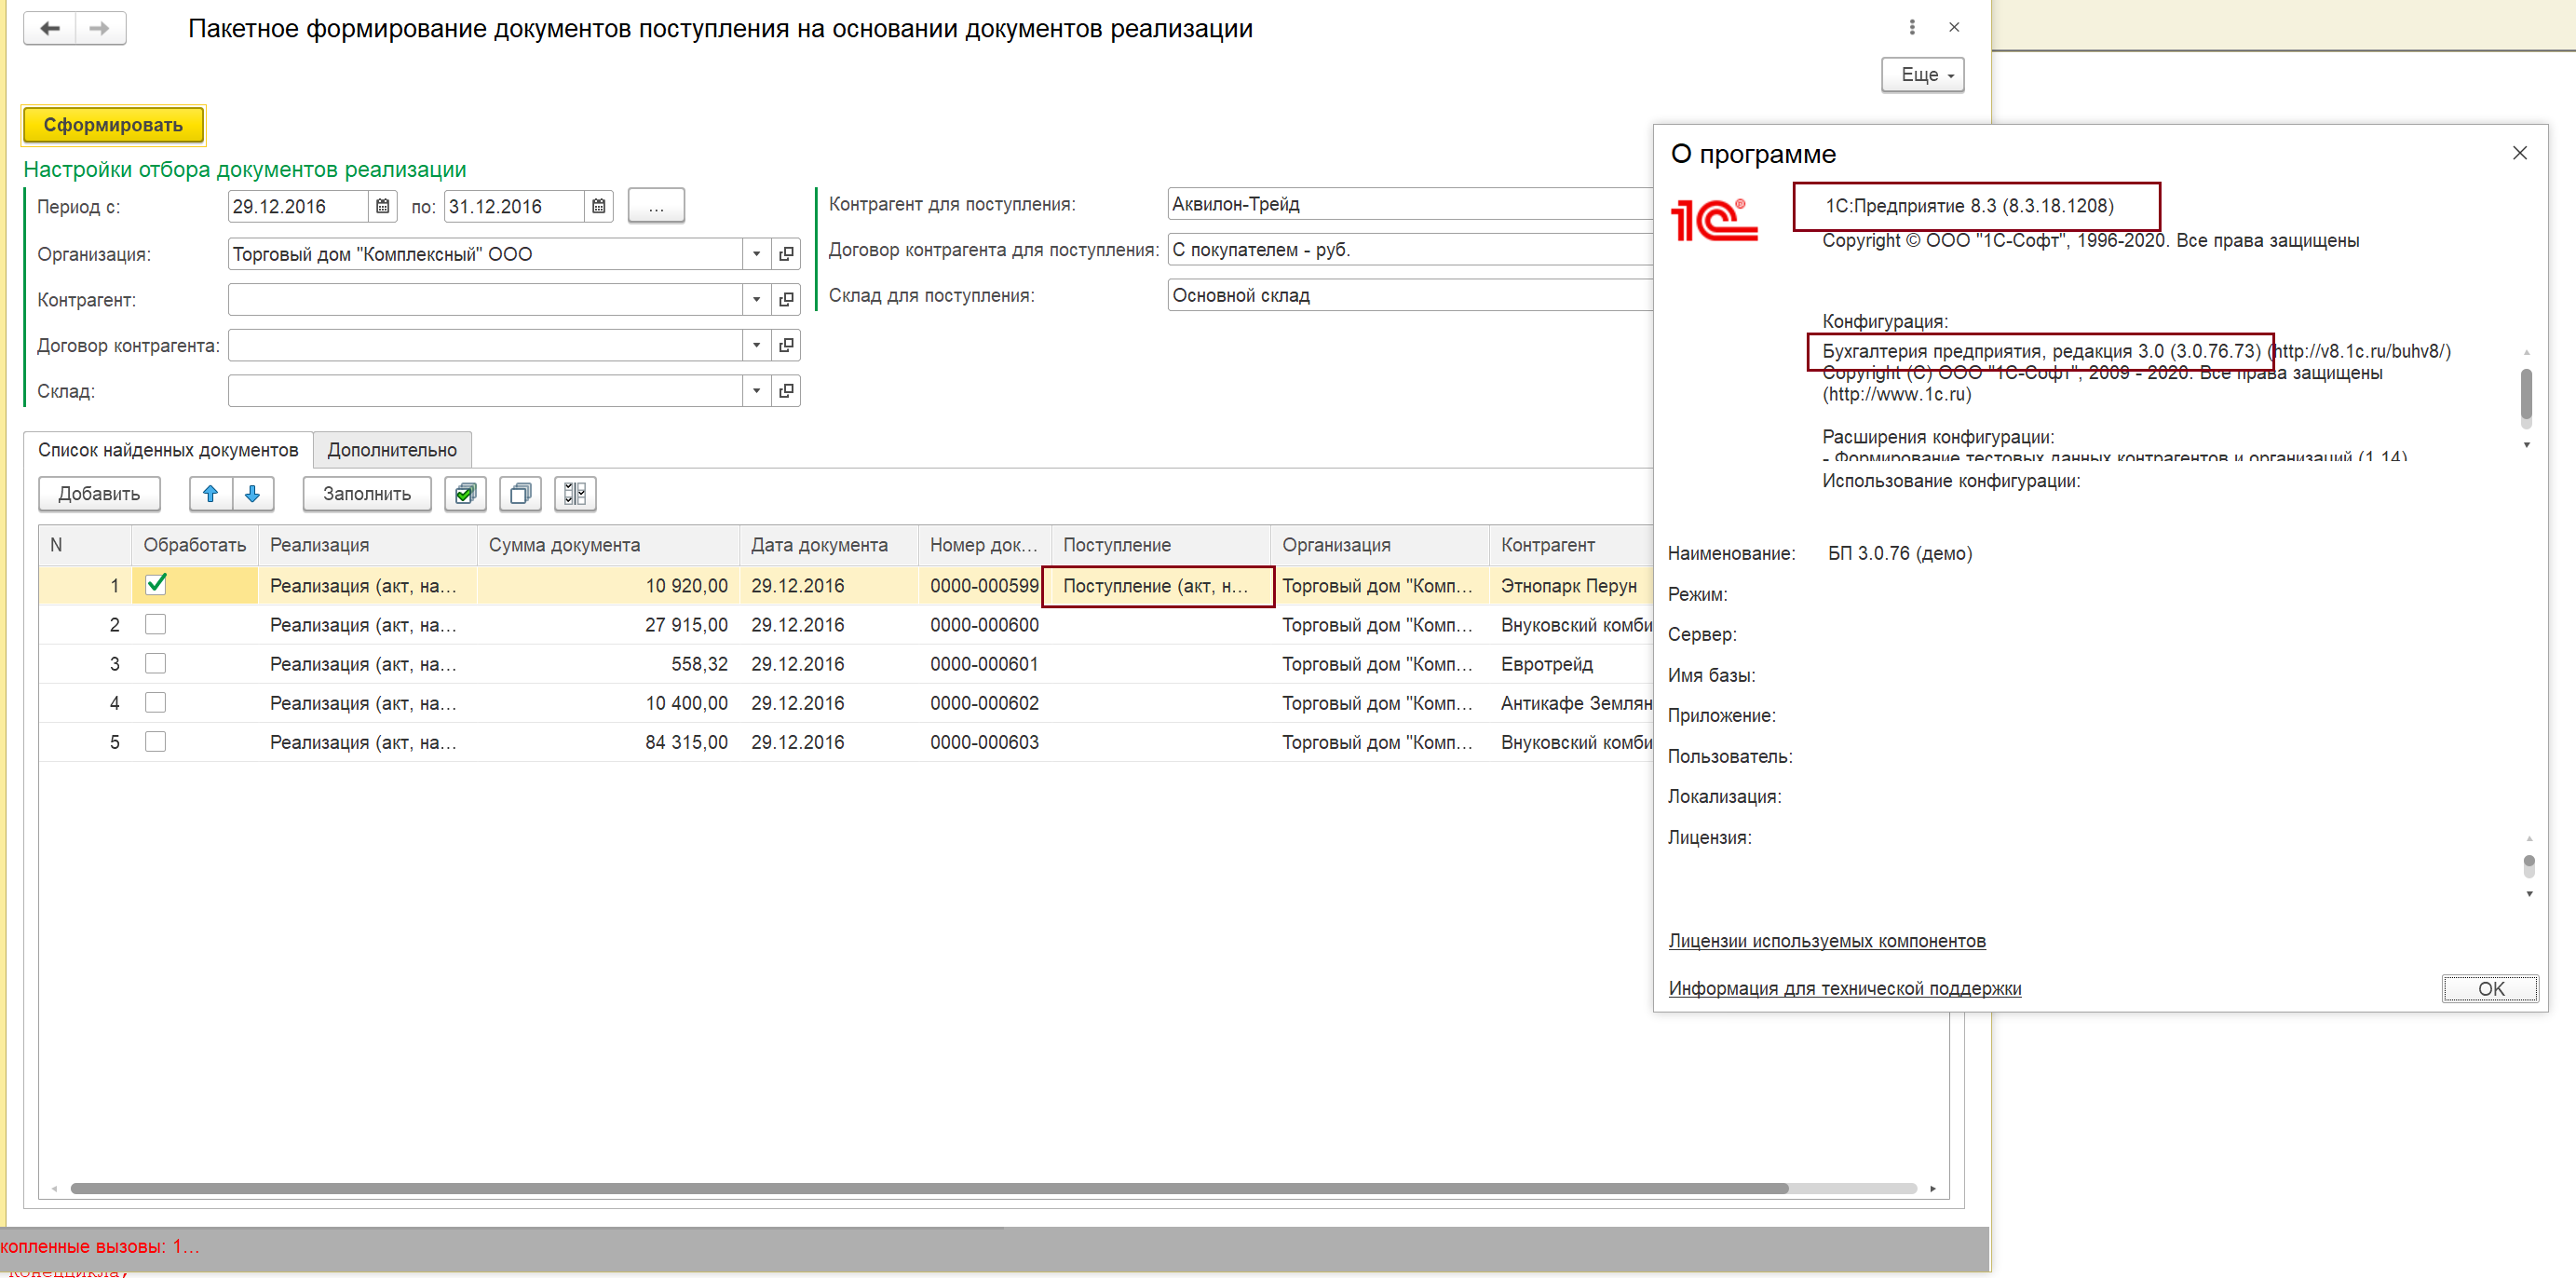Open the Контрагент field's linked record icon
The image size is (2576, 1278).
786,299
